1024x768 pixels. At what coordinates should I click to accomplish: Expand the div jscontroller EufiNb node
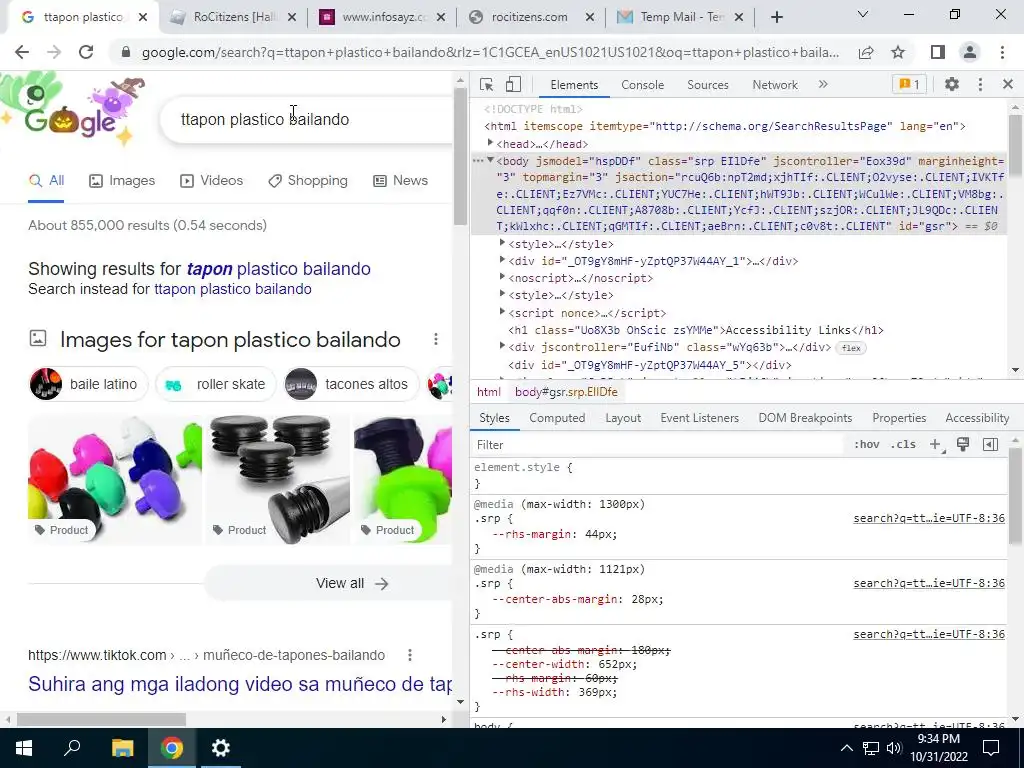point(502,346)
